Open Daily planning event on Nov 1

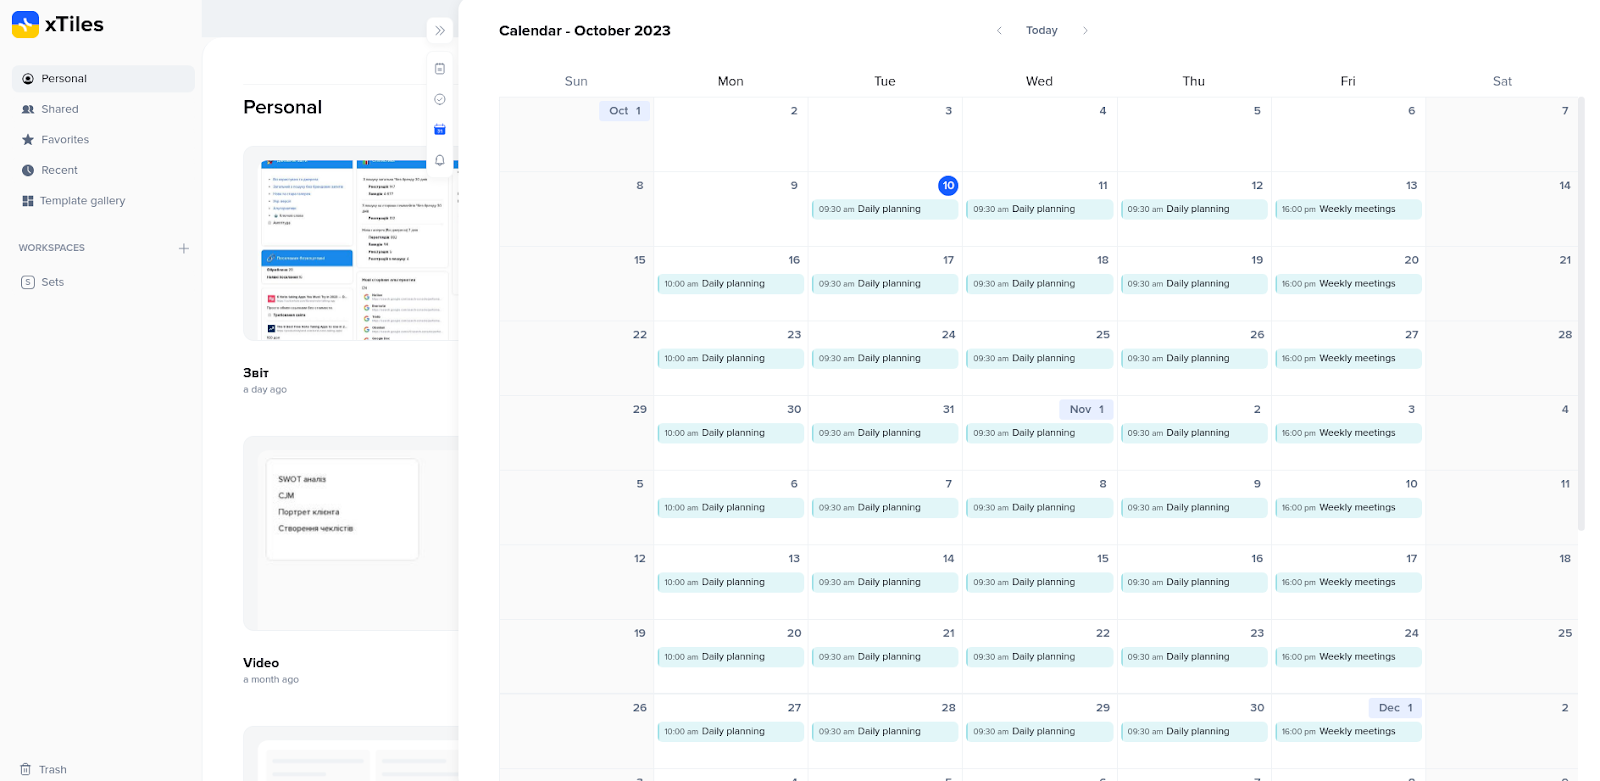(x=1039, y=433)
